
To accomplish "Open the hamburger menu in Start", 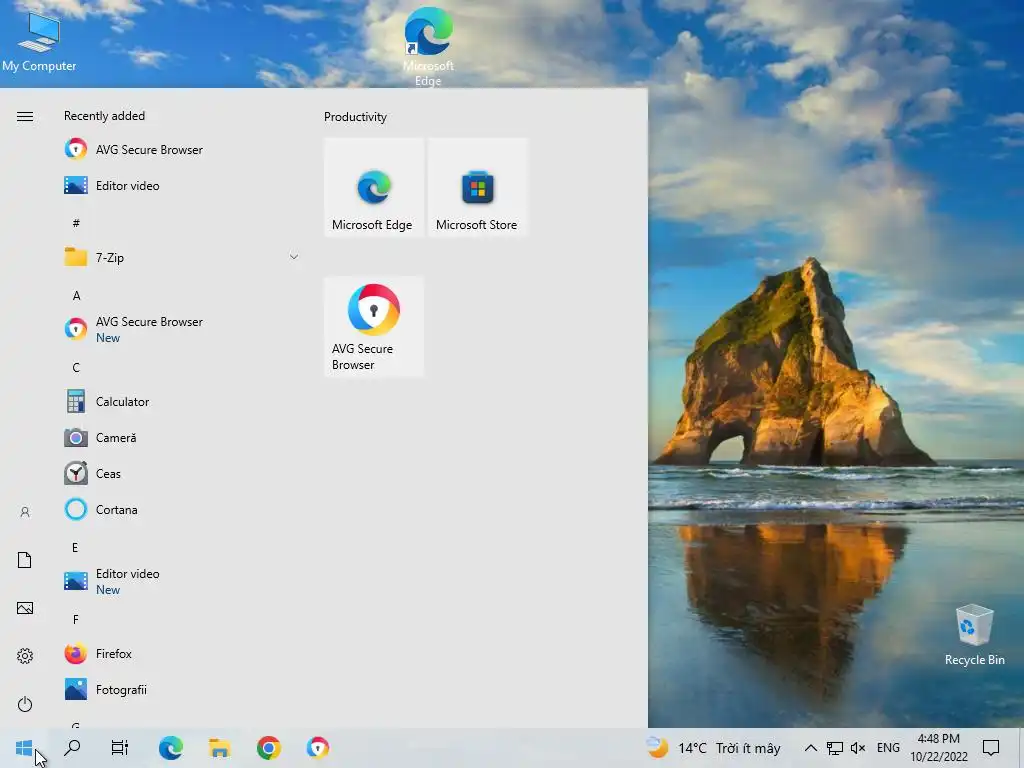I will pos(25,116).
